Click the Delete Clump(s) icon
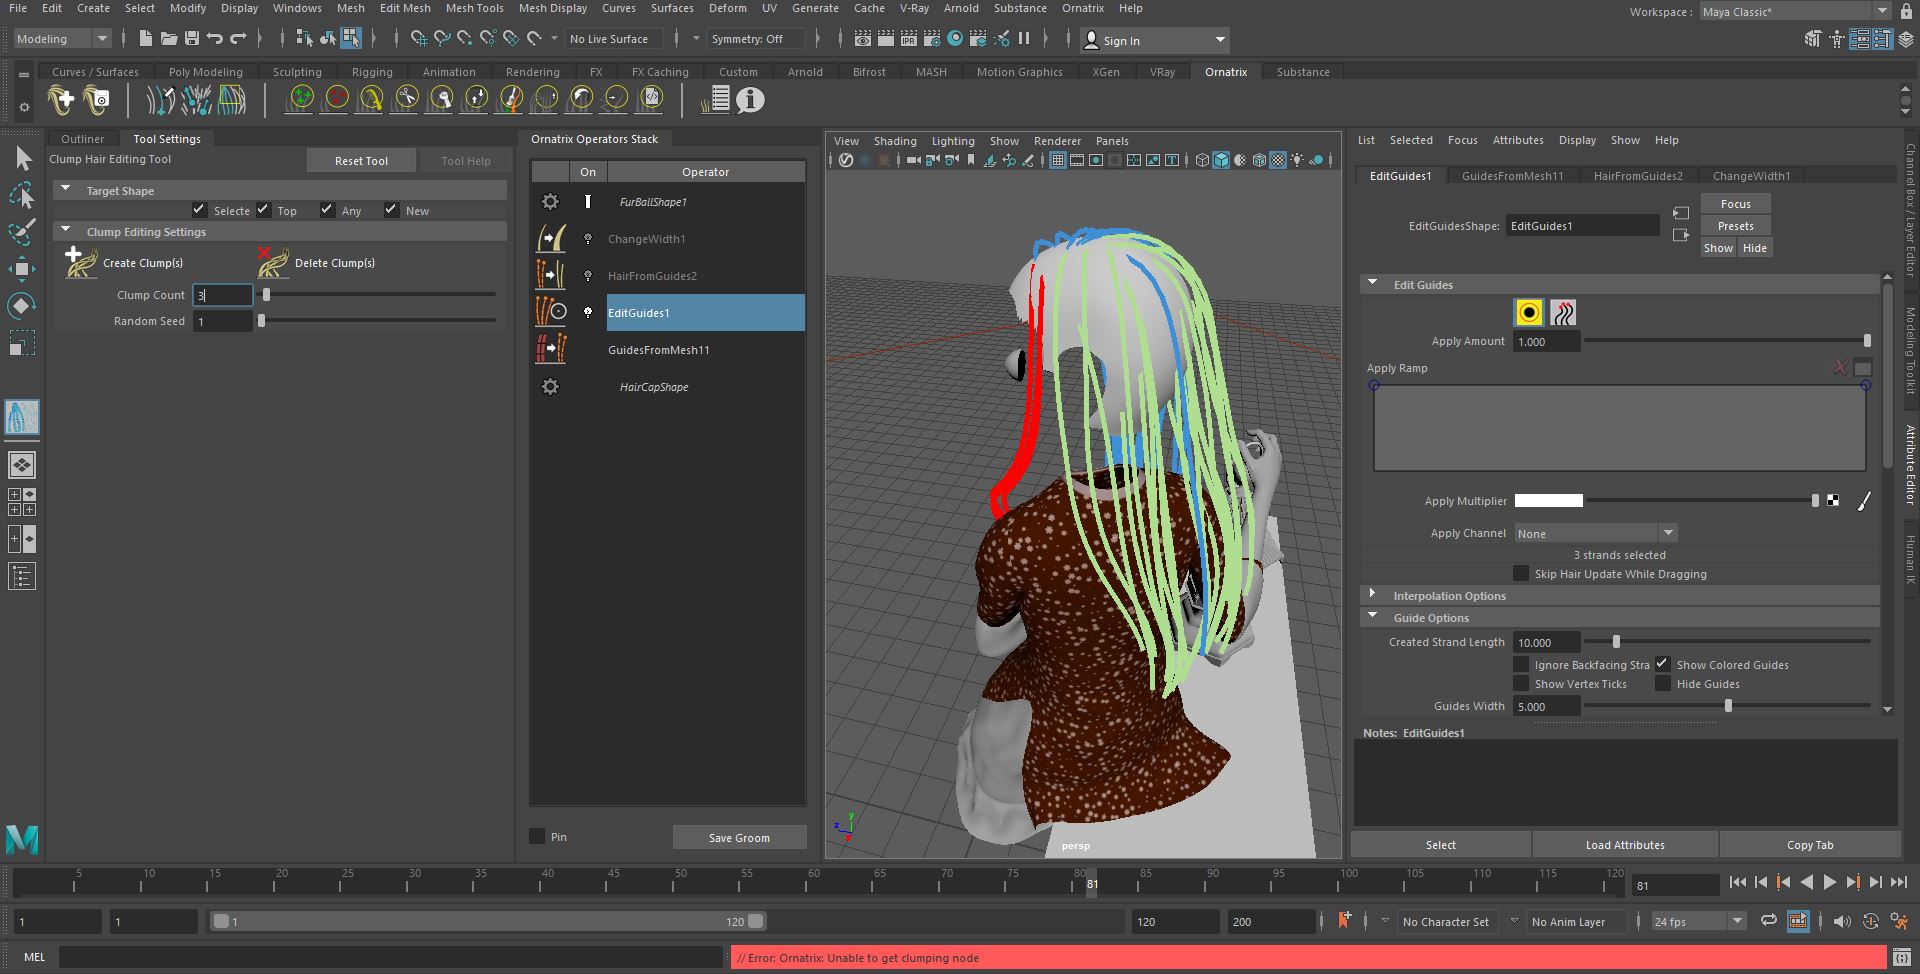Screen dimensions: 1920x974 click(272, 262)
